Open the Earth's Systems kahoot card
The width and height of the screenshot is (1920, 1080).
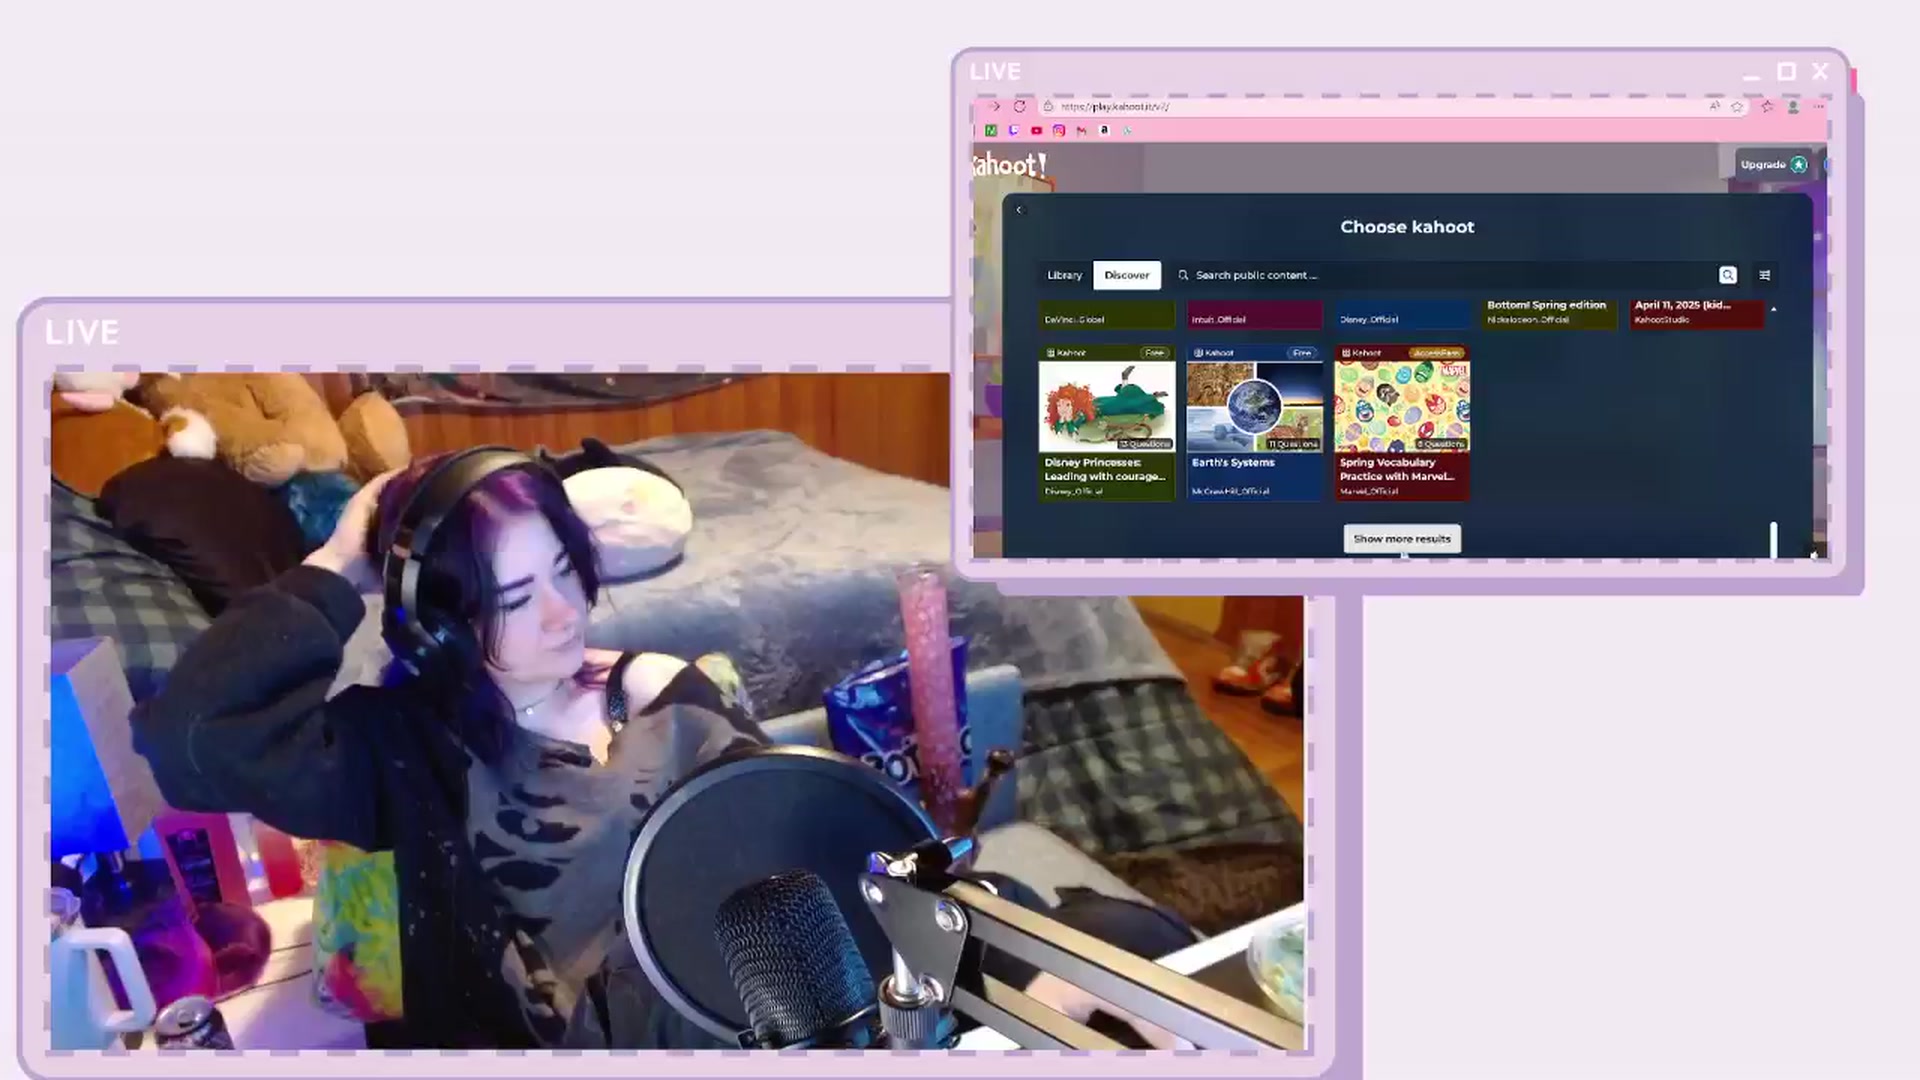pyautogui.click(x=1254, y=423)
